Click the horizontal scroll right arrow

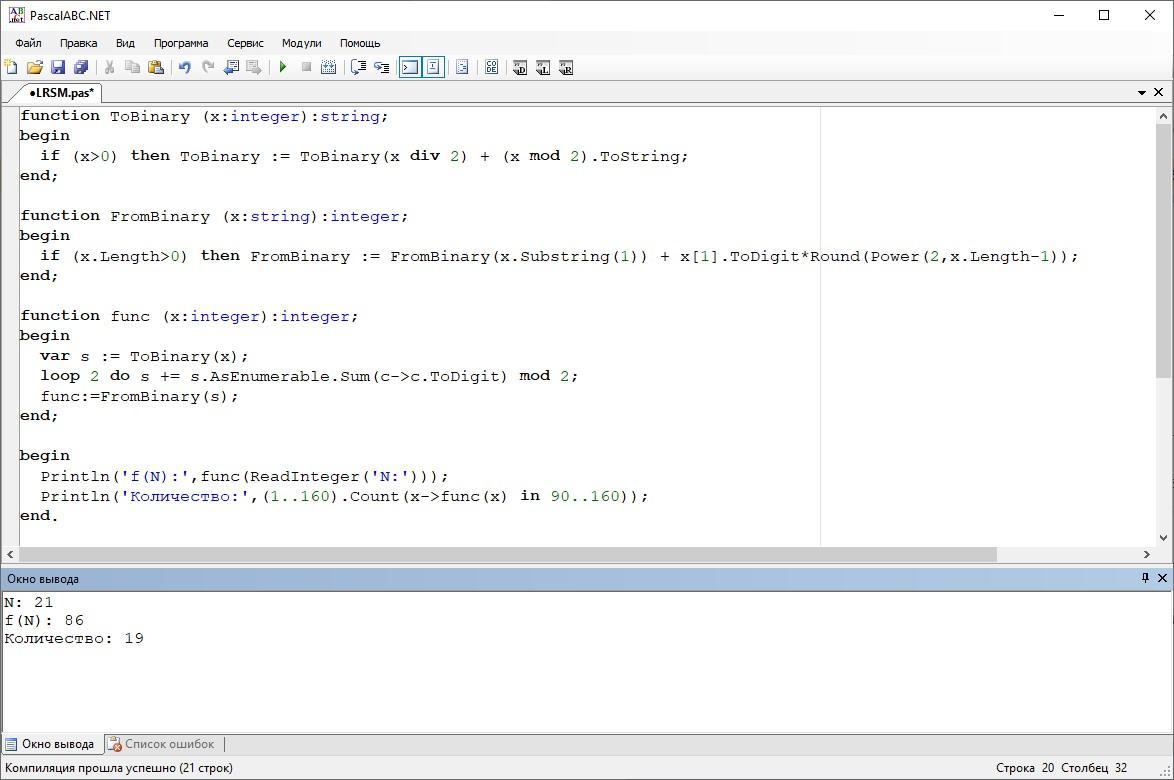pos(1146,555)
